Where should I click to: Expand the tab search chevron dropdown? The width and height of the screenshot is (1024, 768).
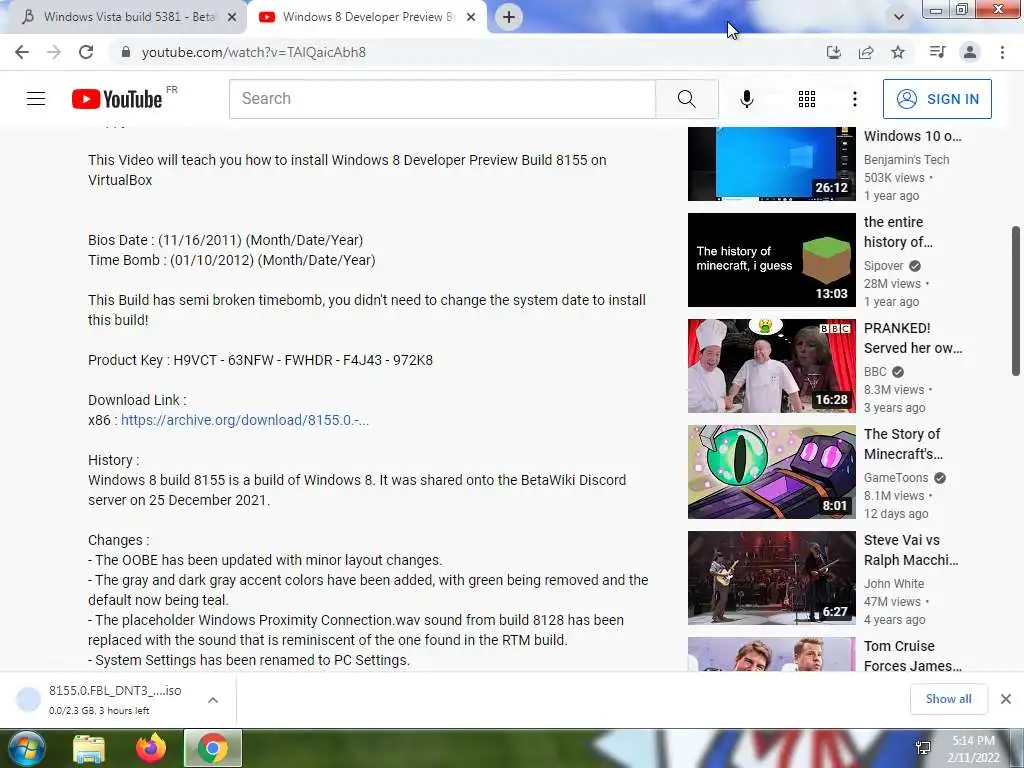(x=899, y=17)
